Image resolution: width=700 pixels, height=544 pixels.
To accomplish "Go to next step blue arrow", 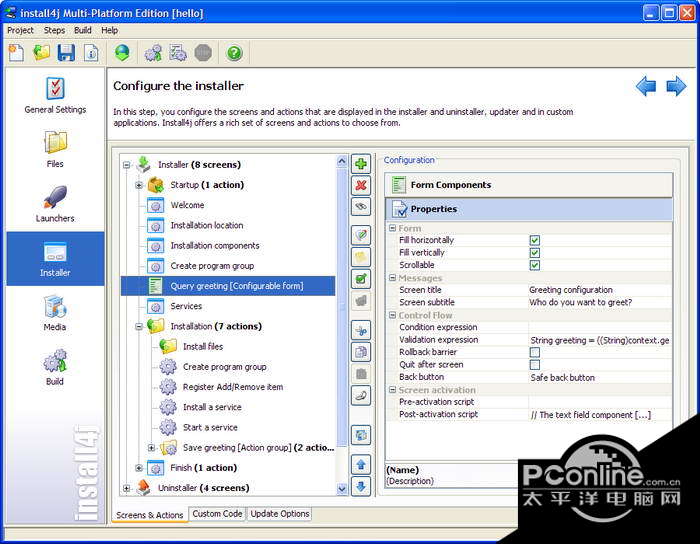I will tap(676, 86).
